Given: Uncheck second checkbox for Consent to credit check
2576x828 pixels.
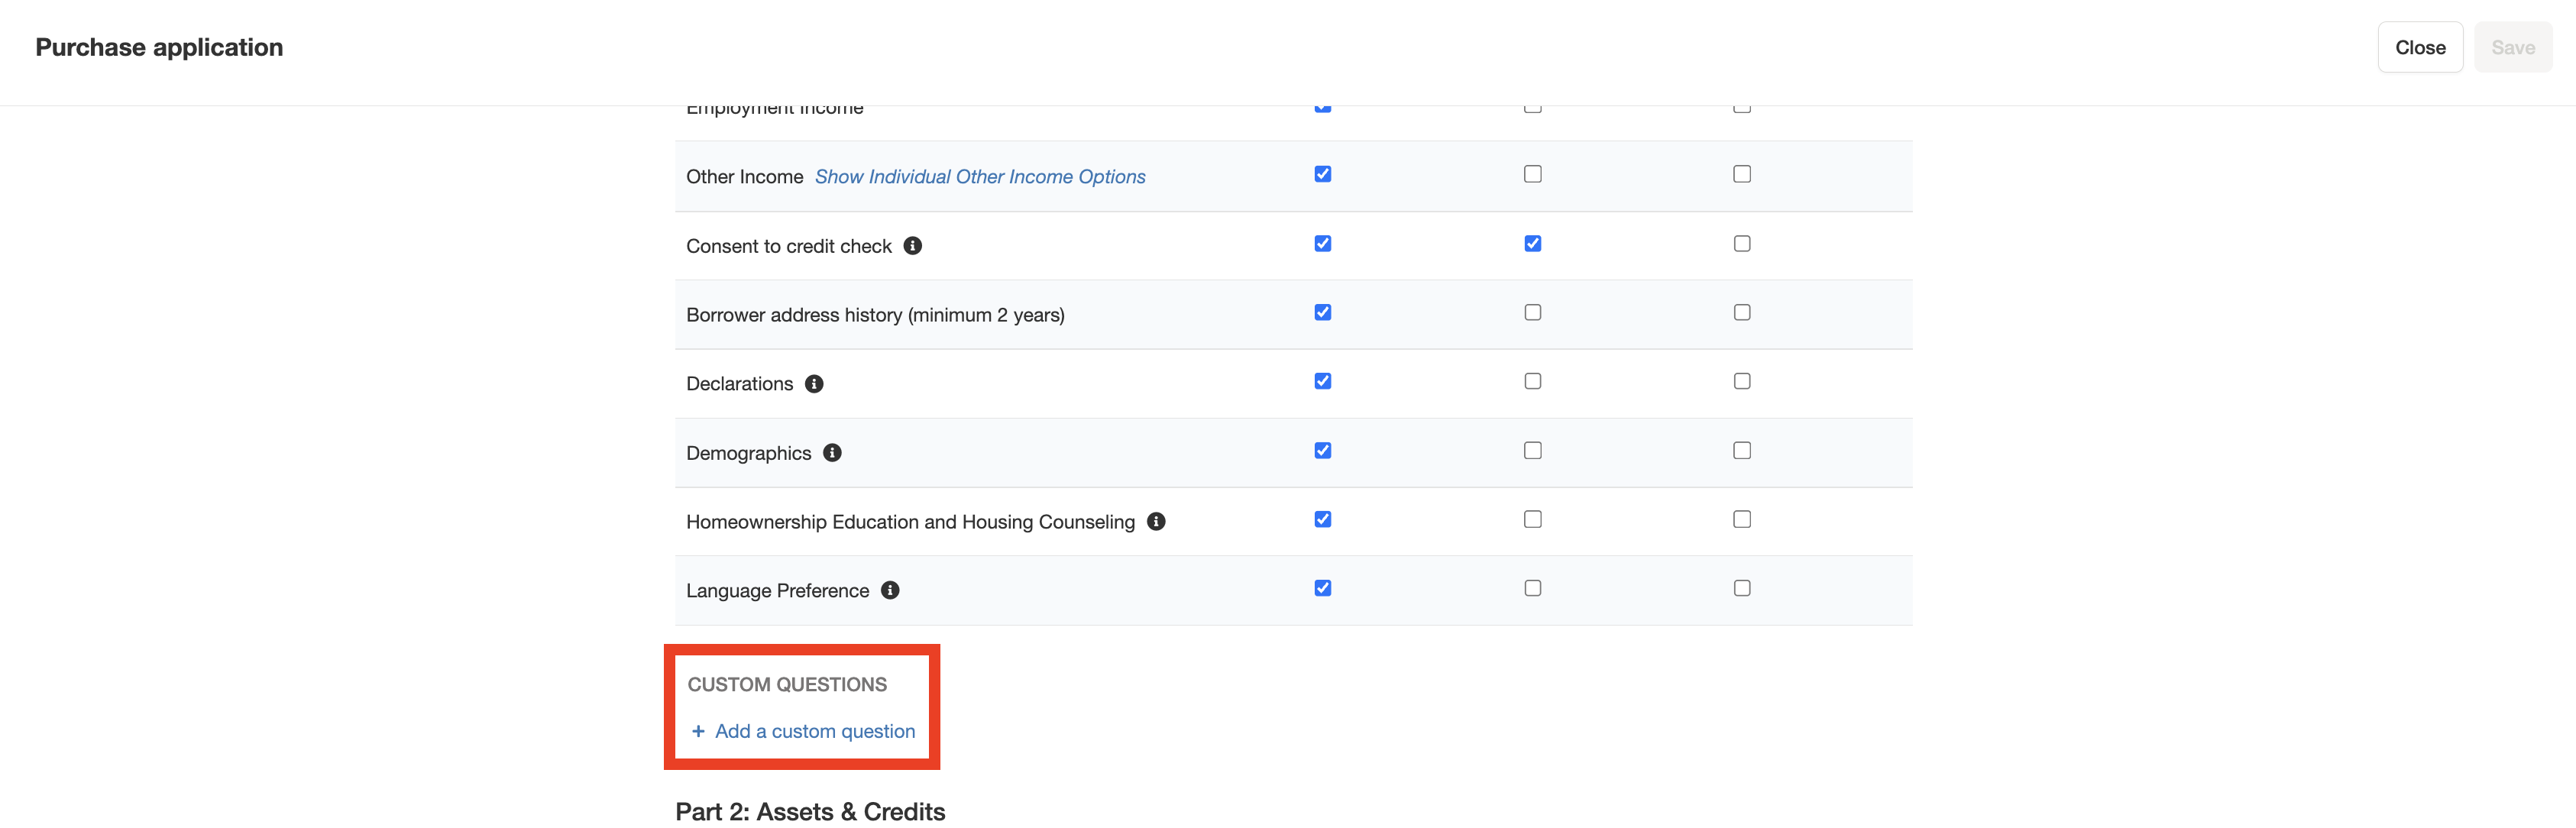Looking at the screenshot, I should pos(1532,244).
